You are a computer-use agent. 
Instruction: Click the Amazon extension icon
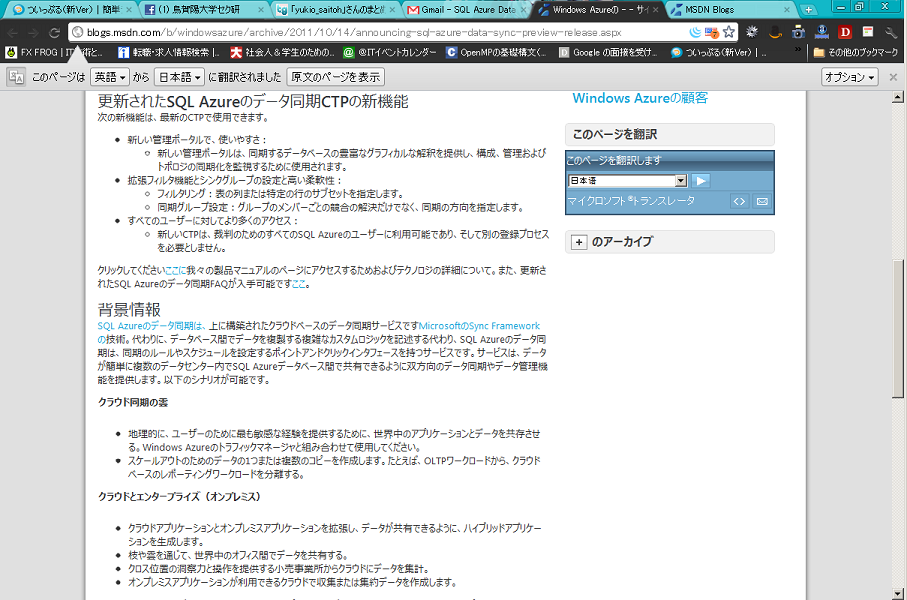pyautogui.click(x=775, y=32)
